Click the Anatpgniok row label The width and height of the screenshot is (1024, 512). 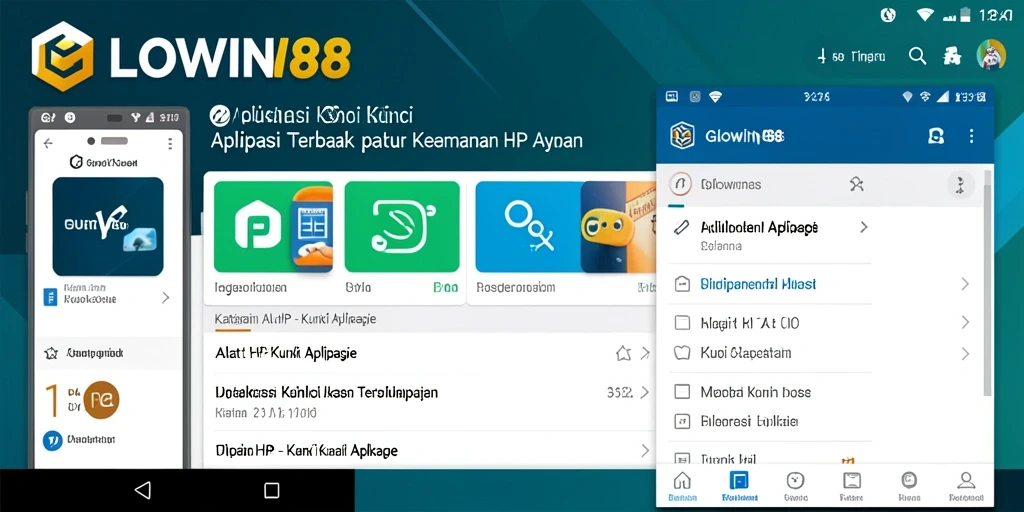coord(95,353)
